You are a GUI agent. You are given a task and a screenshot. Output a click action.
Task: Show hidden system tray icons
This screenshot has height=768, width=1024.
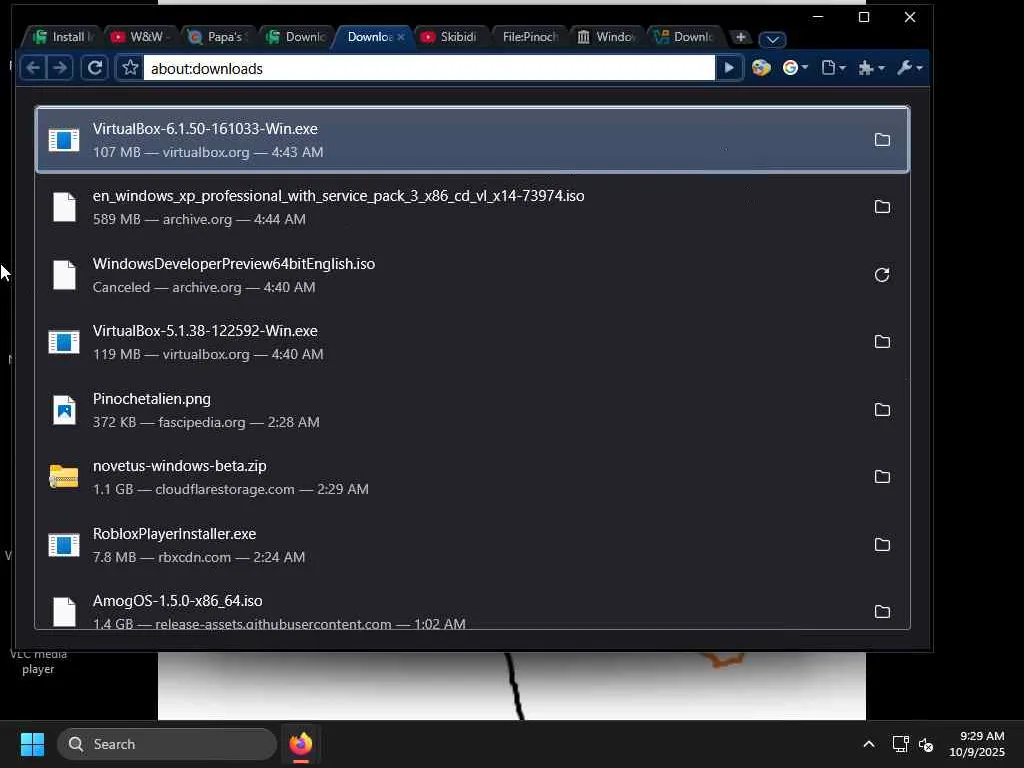(869, 744)
